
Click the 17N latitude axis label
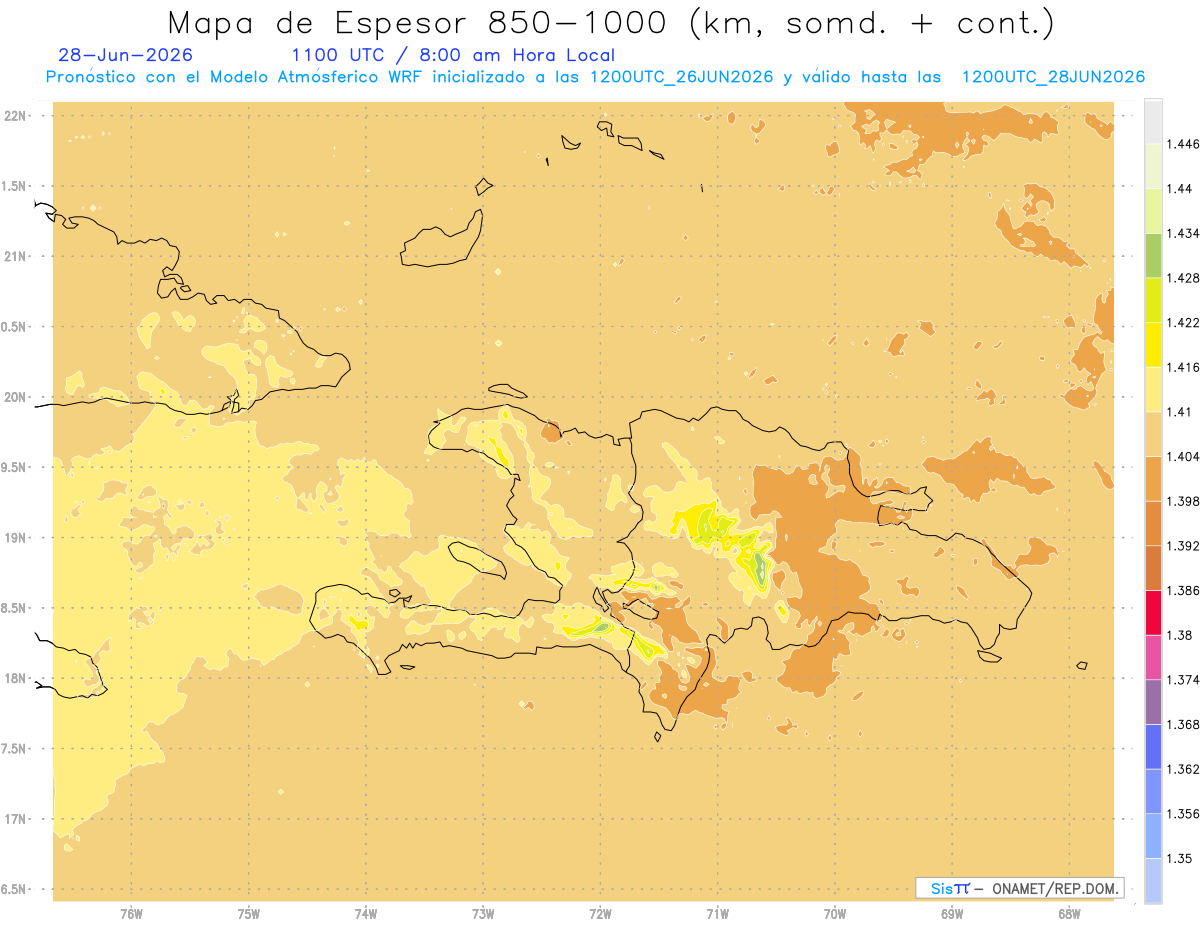coord(15,819)
